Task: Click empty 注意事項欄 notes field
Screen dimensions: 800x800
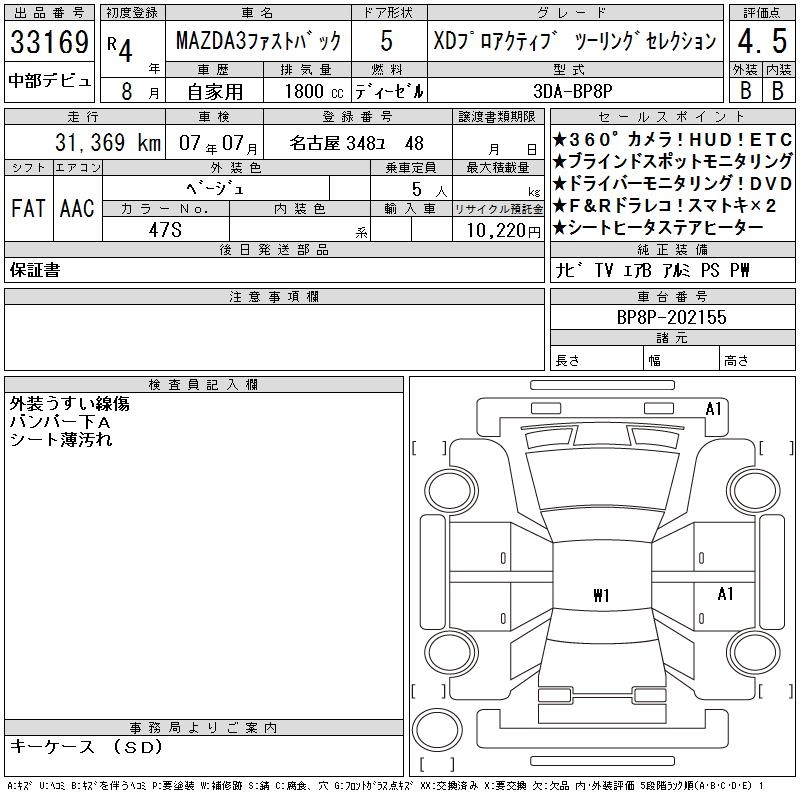Action: pyautogui.click(x=274, y=337)
